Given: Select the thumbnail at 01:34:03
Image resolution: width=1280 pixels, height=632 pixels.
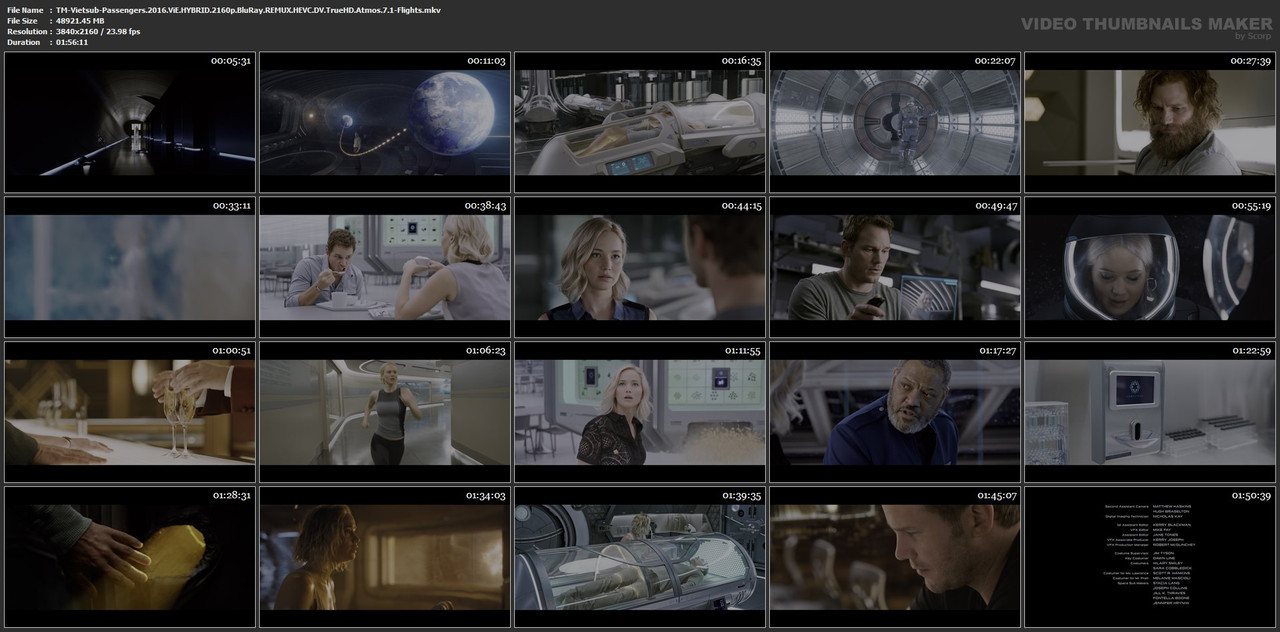Looking at the screenshot, I should 385,556.
